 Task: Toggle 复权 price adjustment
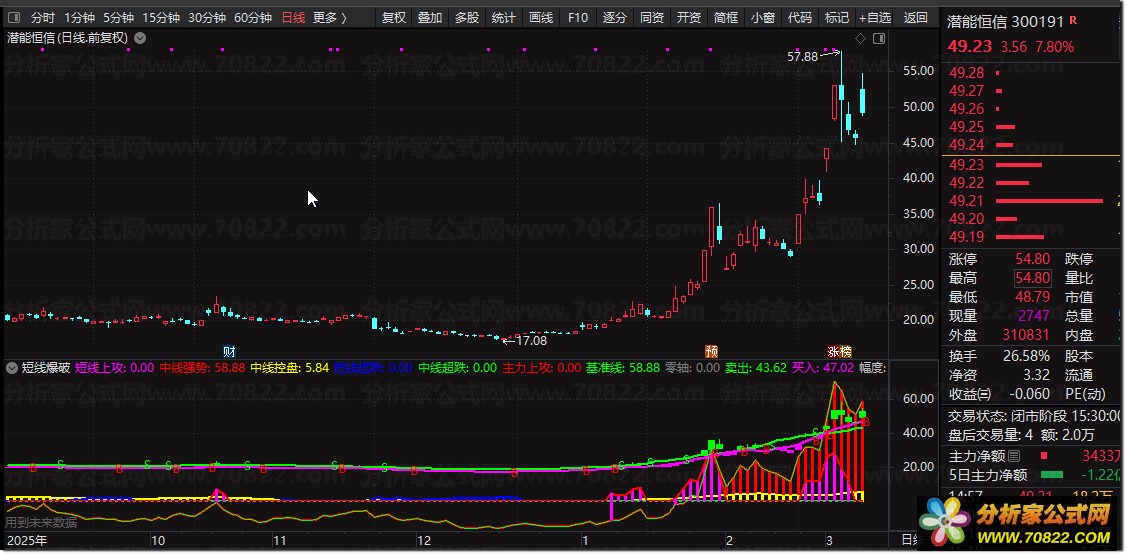tap(394, 18)
